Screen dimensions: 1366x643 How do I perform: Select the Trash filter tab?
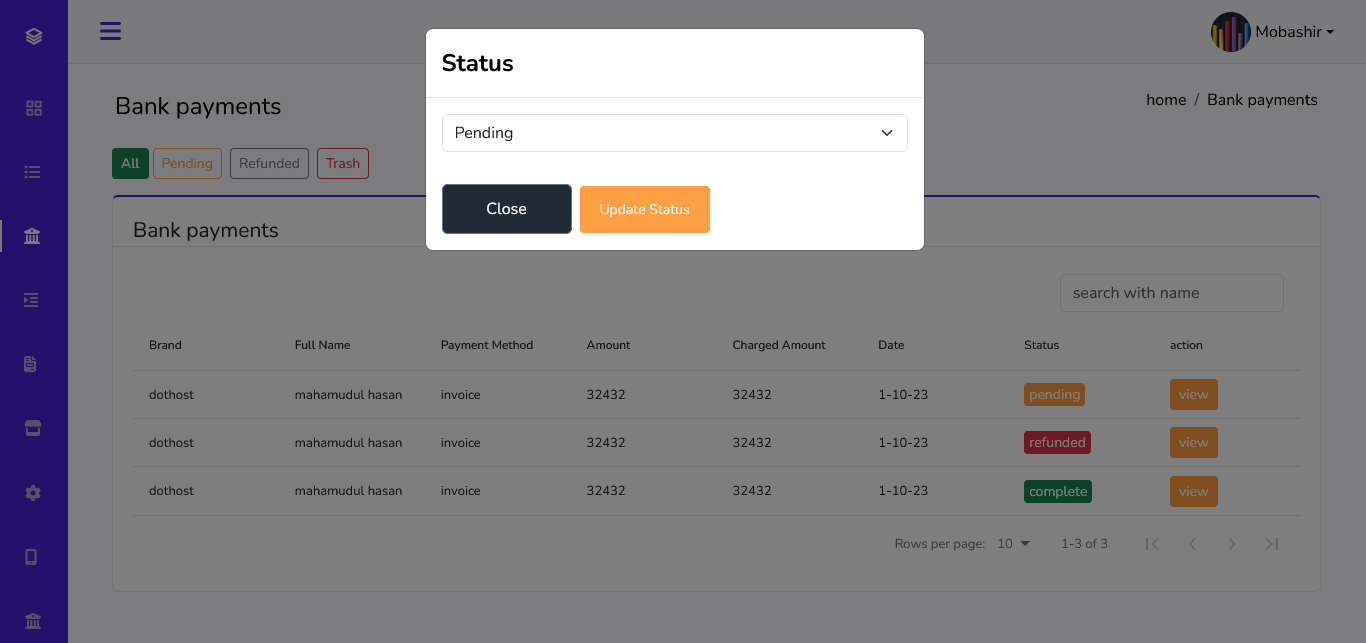[342, 163]
